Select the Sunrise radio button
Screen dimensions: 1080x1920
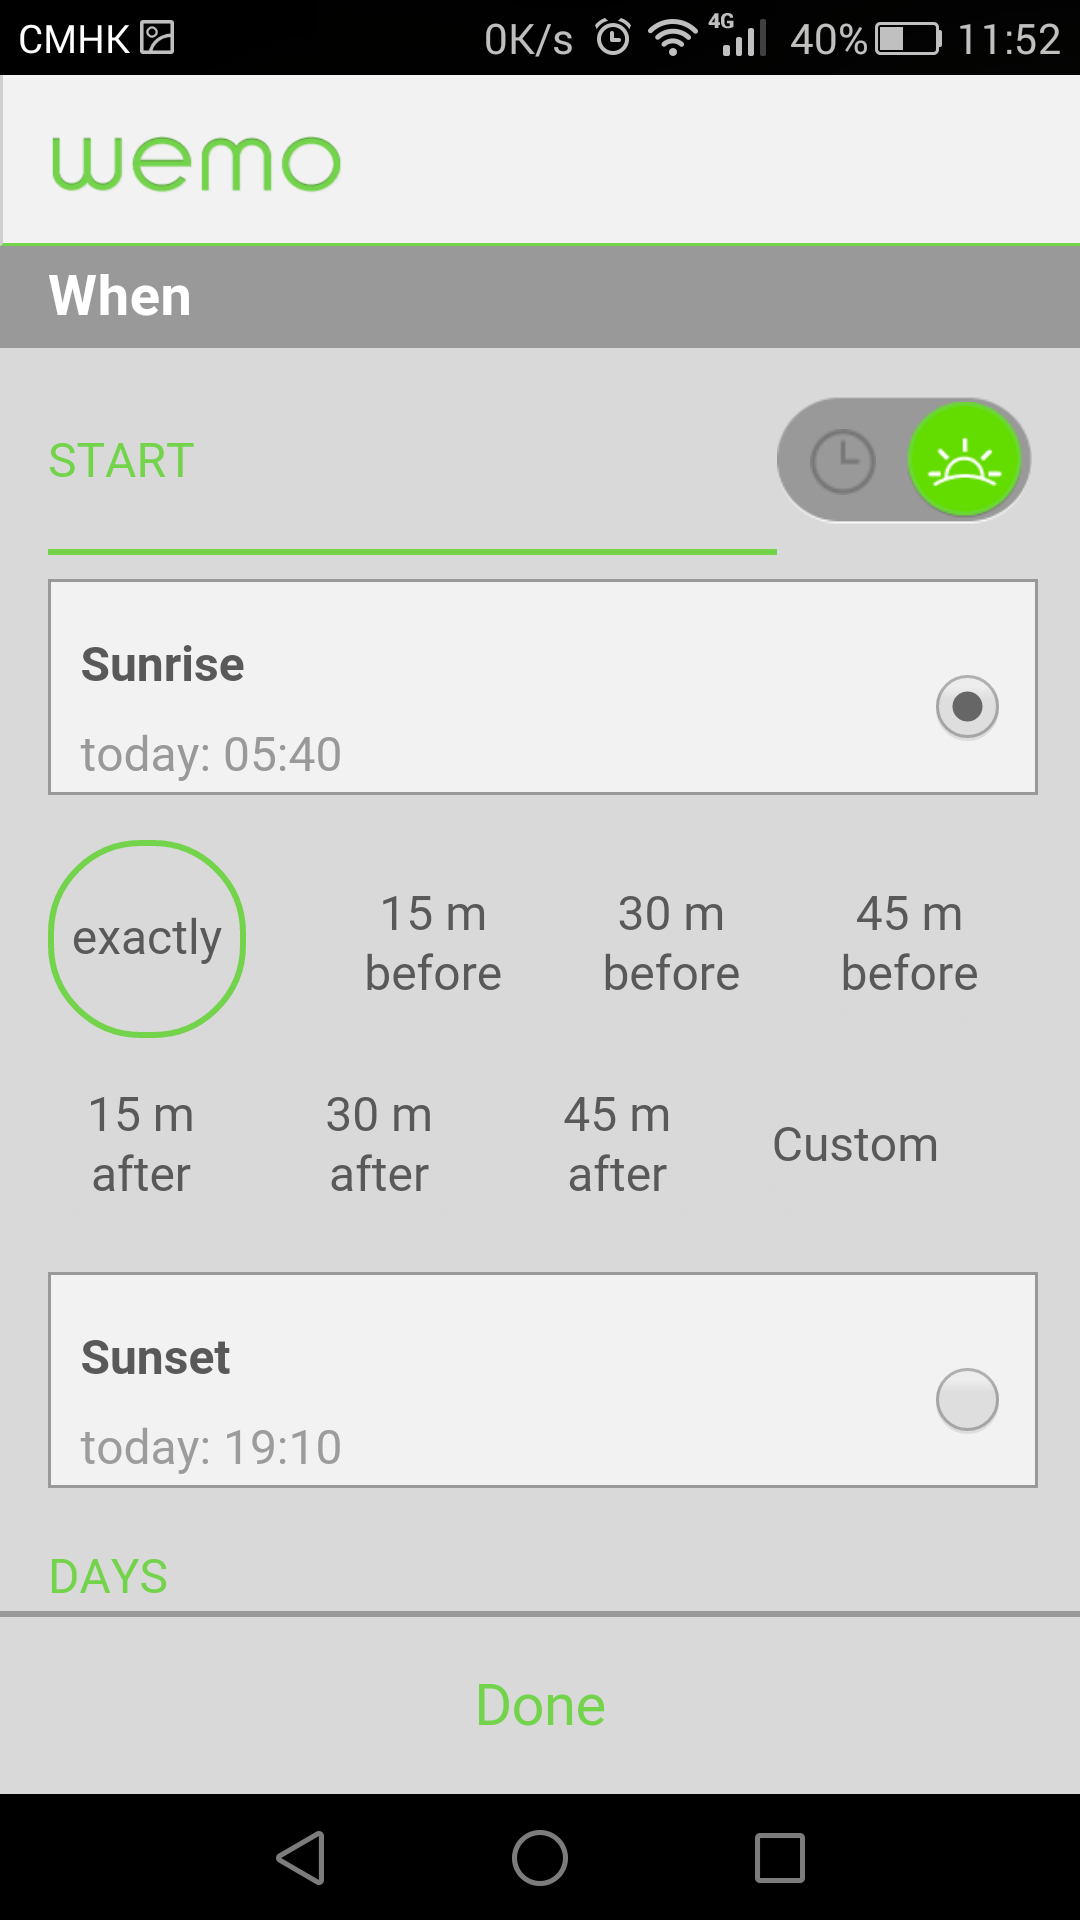tap(967, 707)
